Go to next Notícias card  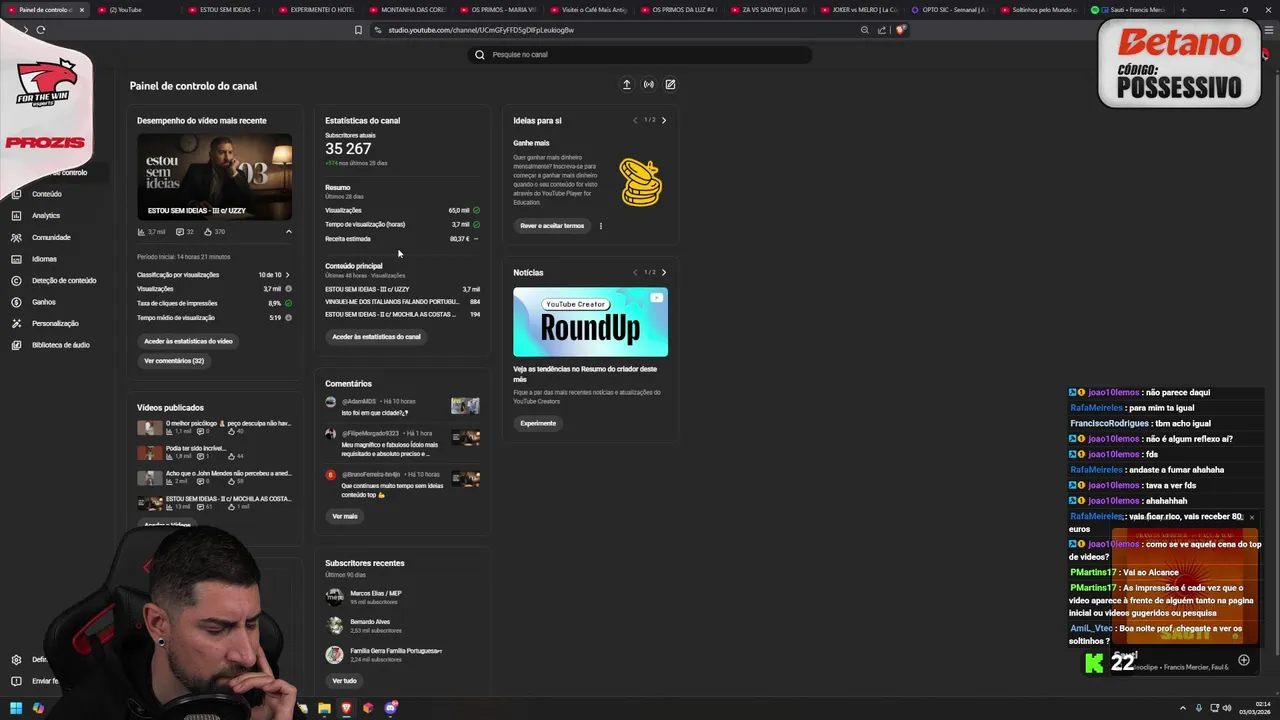pyautogui.click(x=664, y=272)
